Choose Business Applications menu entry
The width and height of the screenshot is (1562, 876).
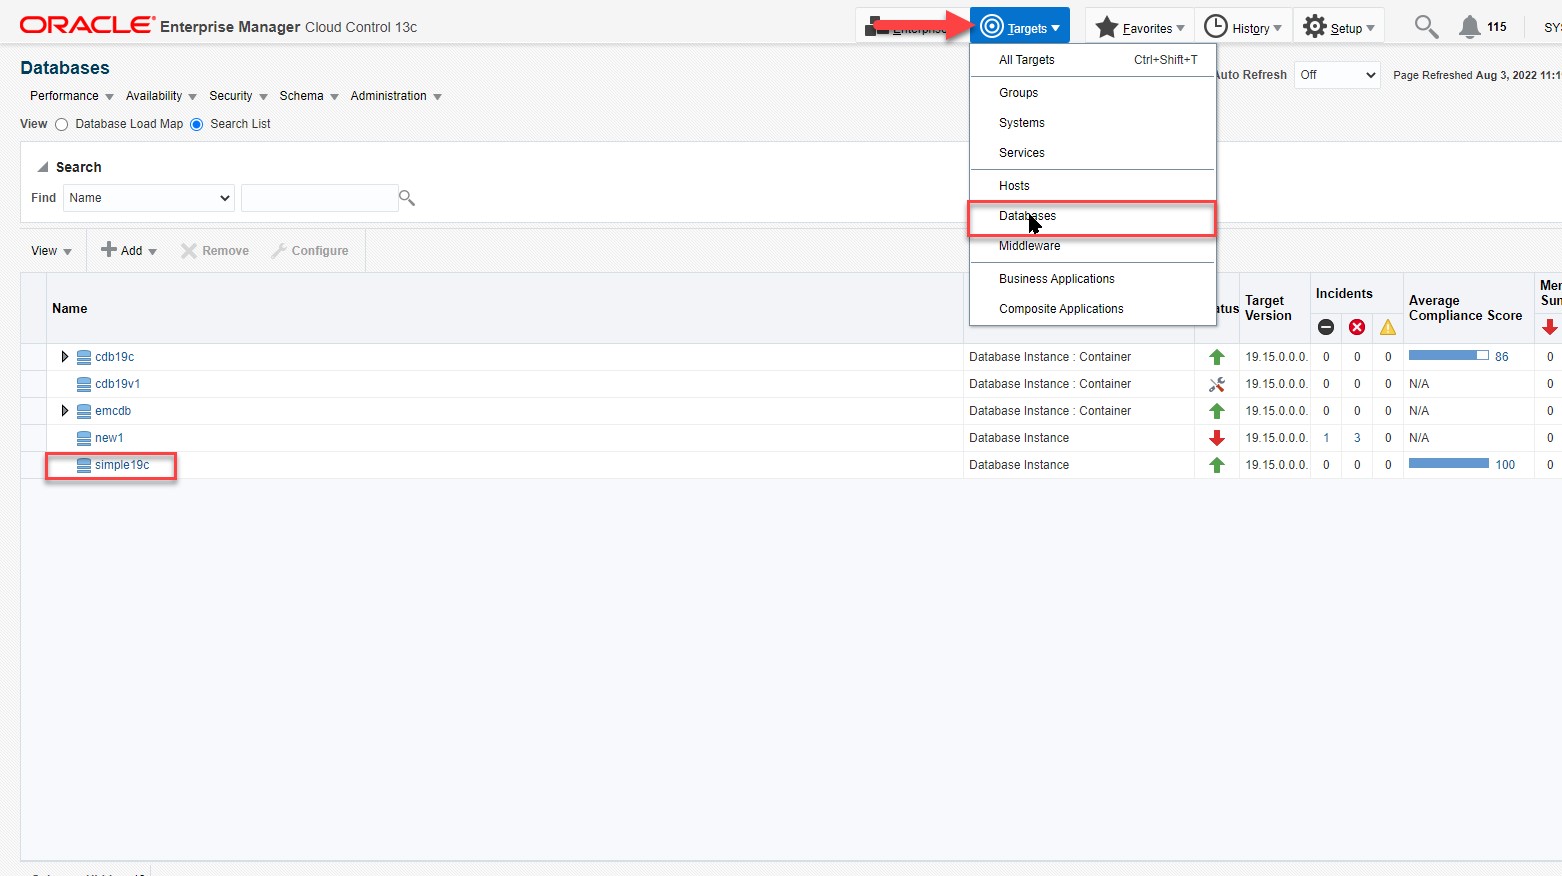(1093, 279)
